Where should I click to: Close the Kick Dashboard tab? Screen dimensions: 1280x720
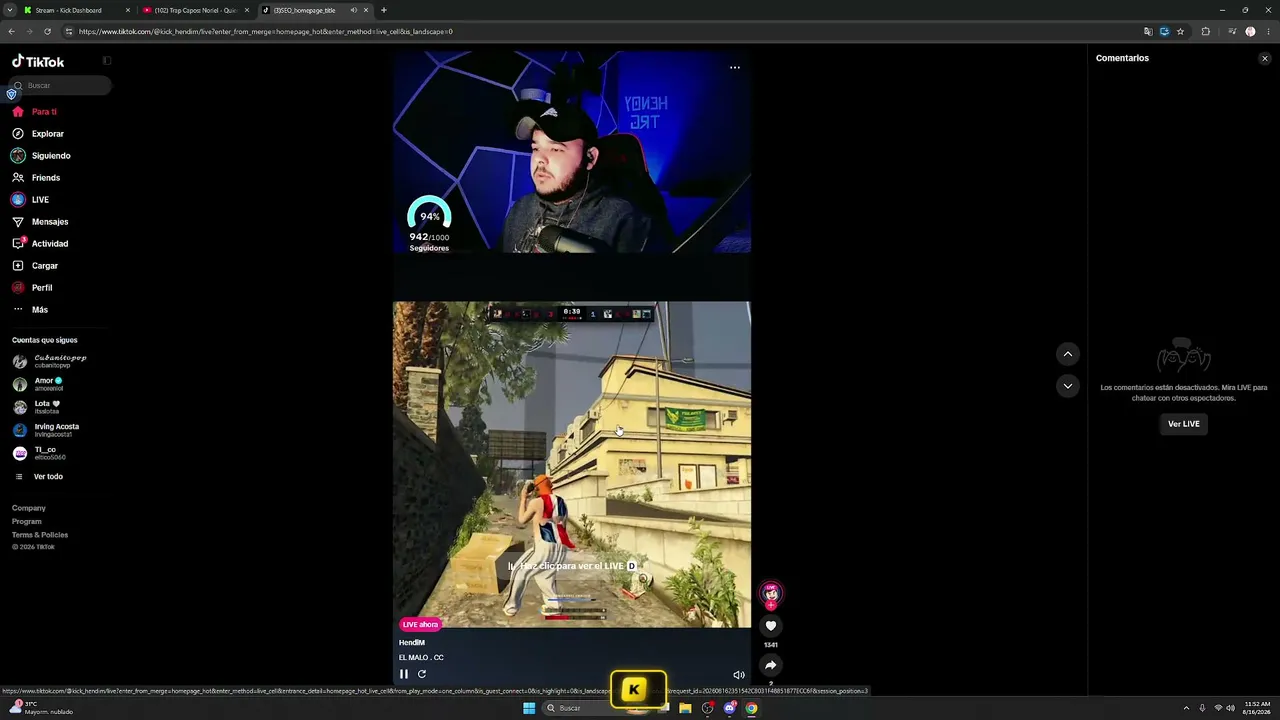point(128,10)
